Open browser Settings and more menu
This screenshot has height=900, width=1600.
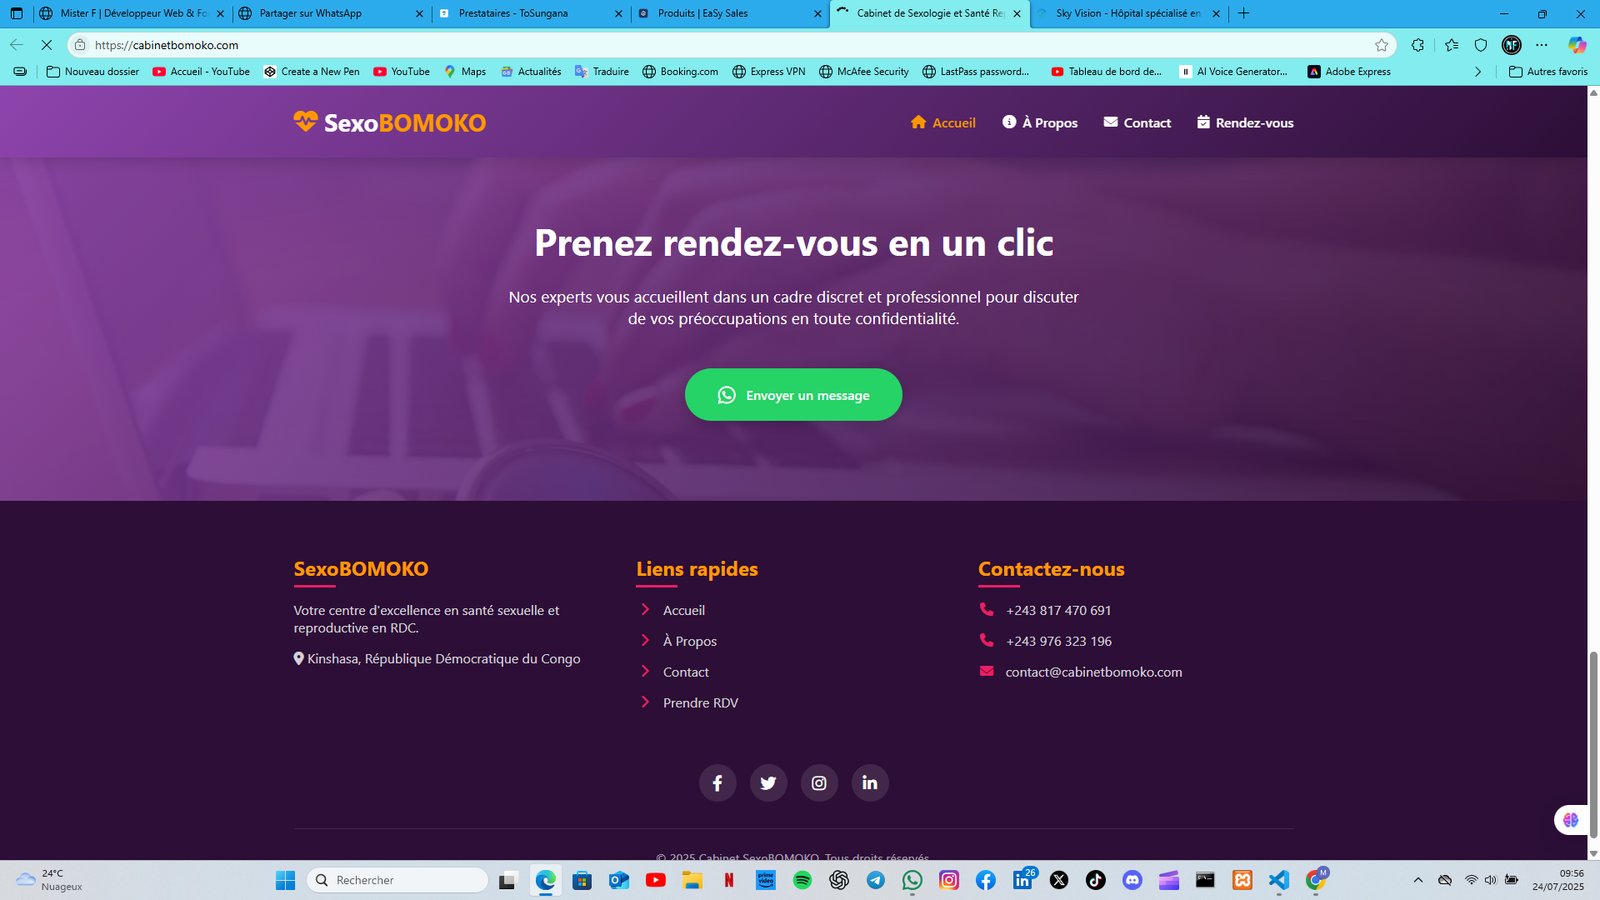pyautogui.click(x=1542, y=45)
